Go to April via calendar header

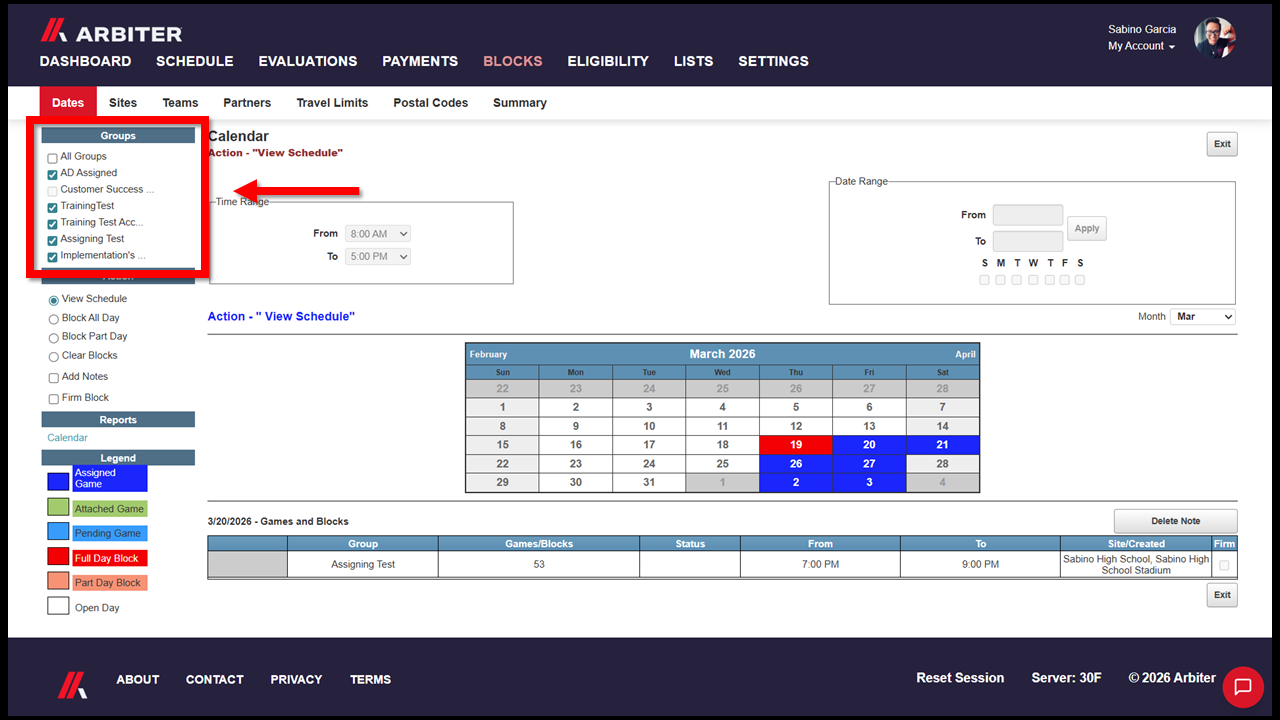[964, 354]
